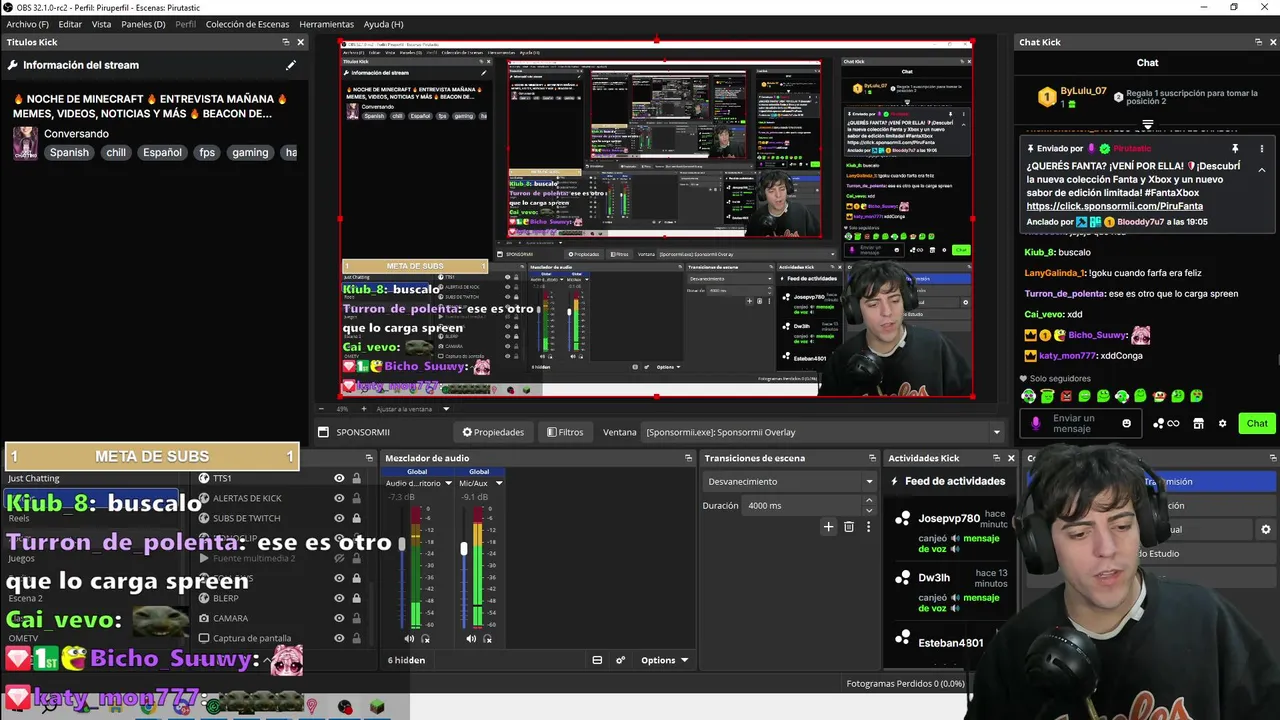Toggle visibility of BLERP source
Image resolution: width=1280 pixels, height=720 pixels.
pyautogui.click(x=339, y=598)
